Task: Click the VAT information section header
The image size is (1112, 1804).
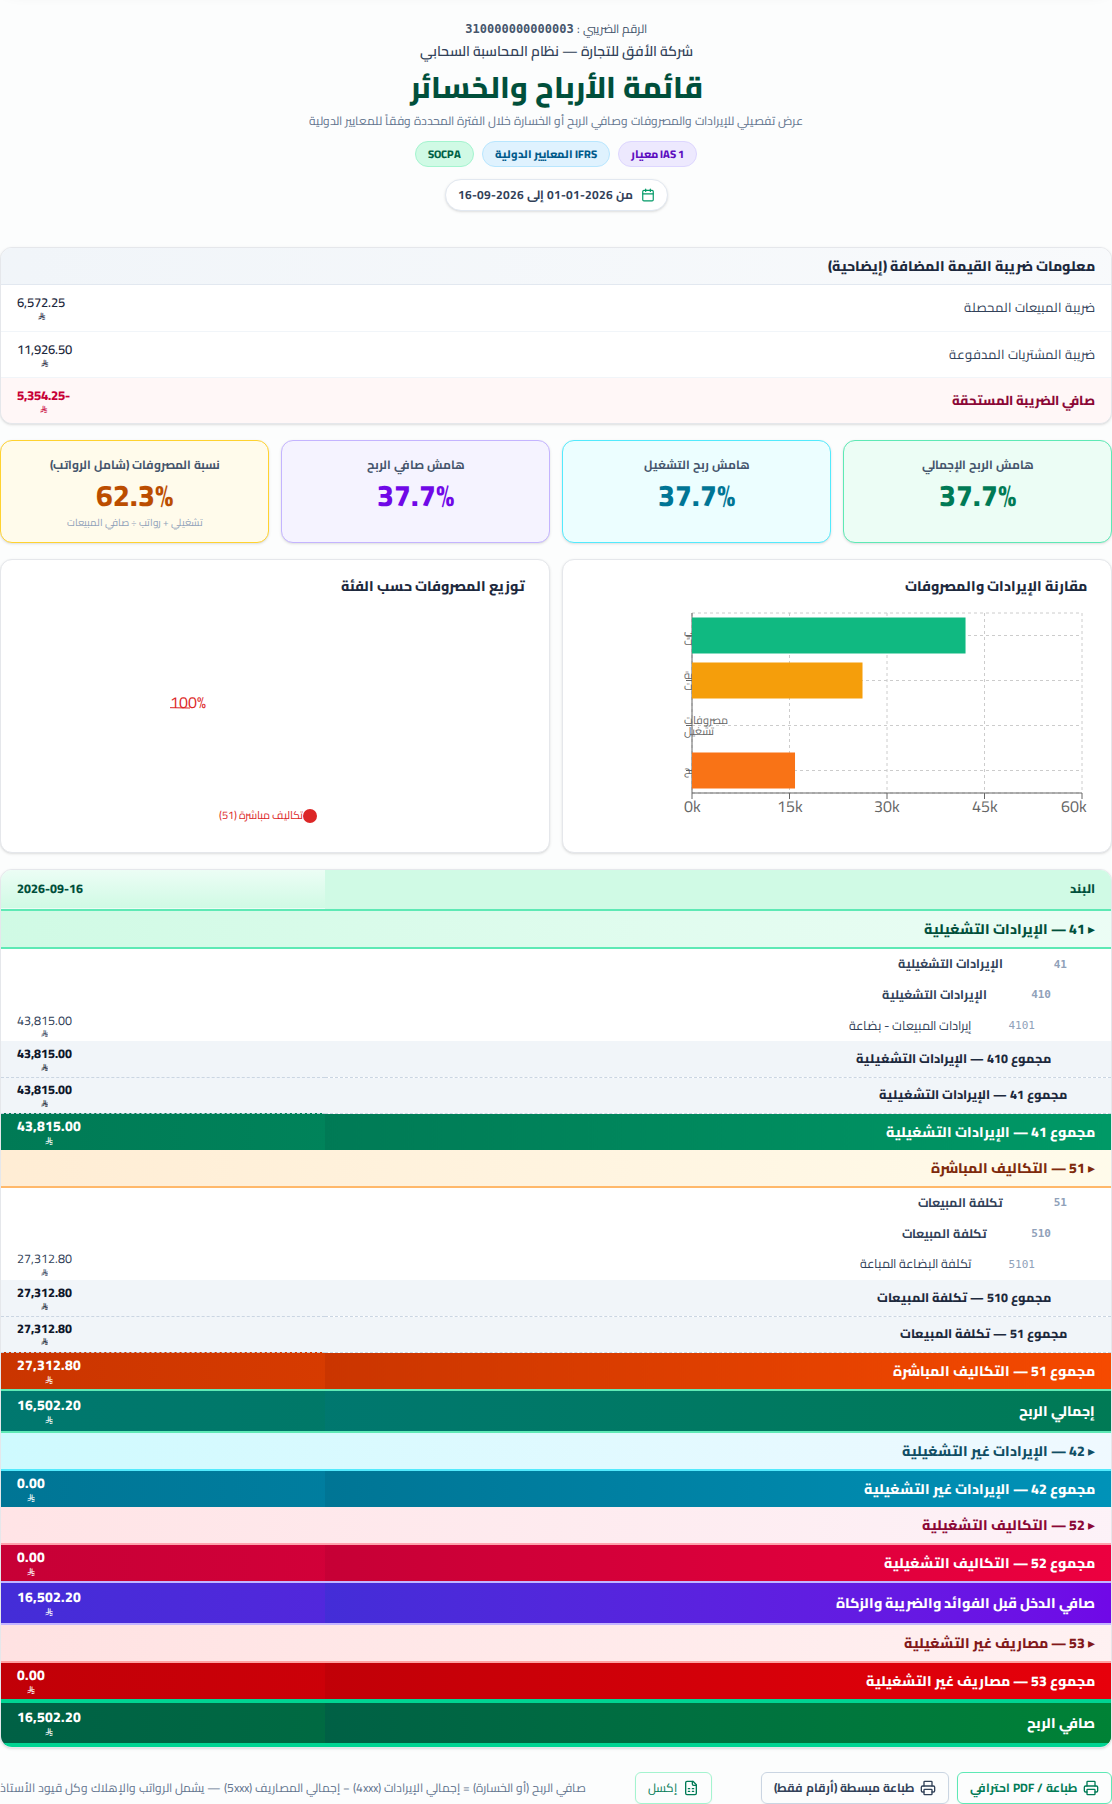Action: click(556, 266)
